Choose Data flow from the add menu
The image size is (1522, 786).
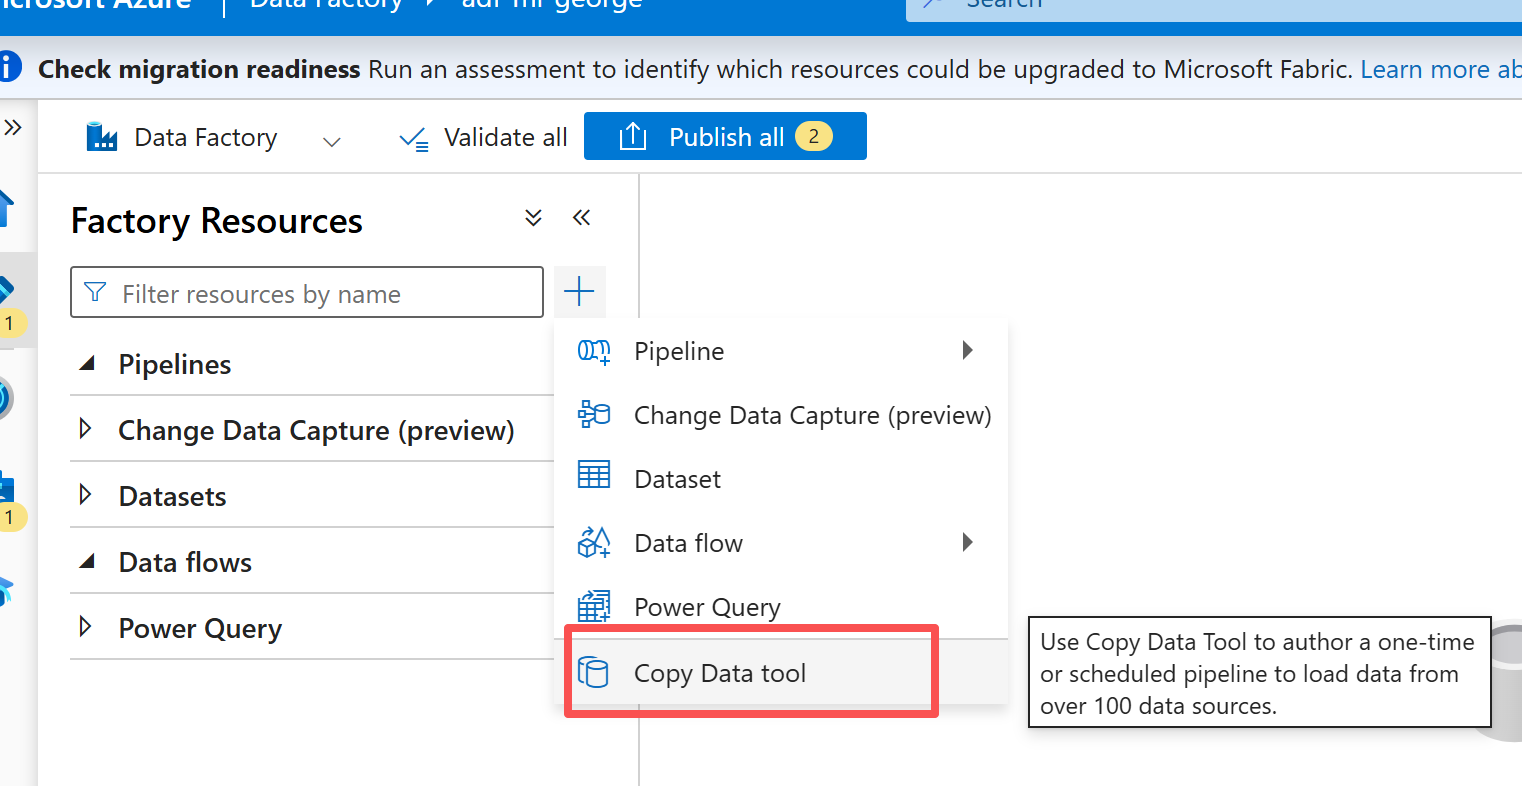[781, 543]
